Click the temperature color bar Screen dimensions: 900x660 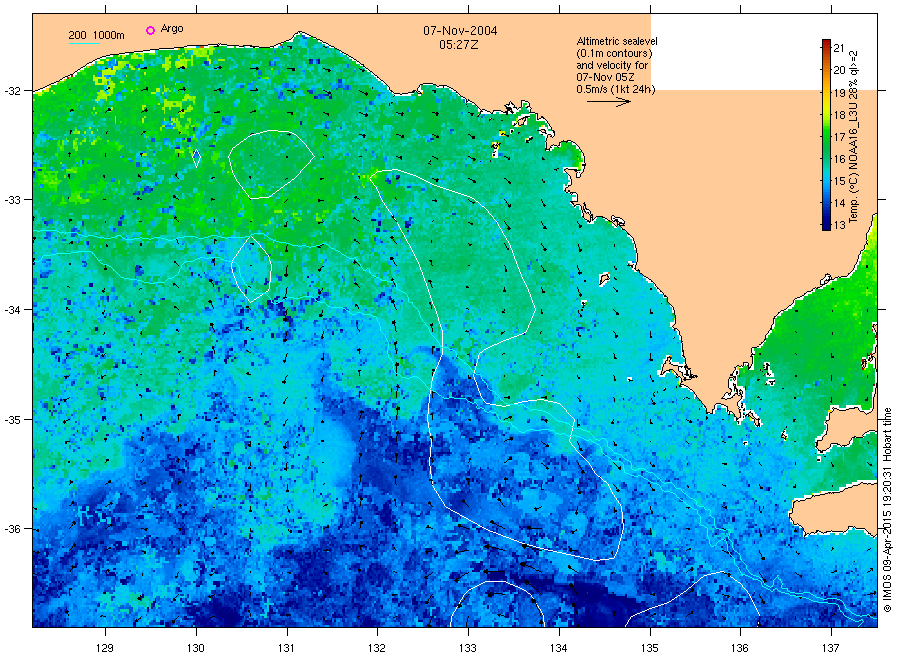pos(826,135)
